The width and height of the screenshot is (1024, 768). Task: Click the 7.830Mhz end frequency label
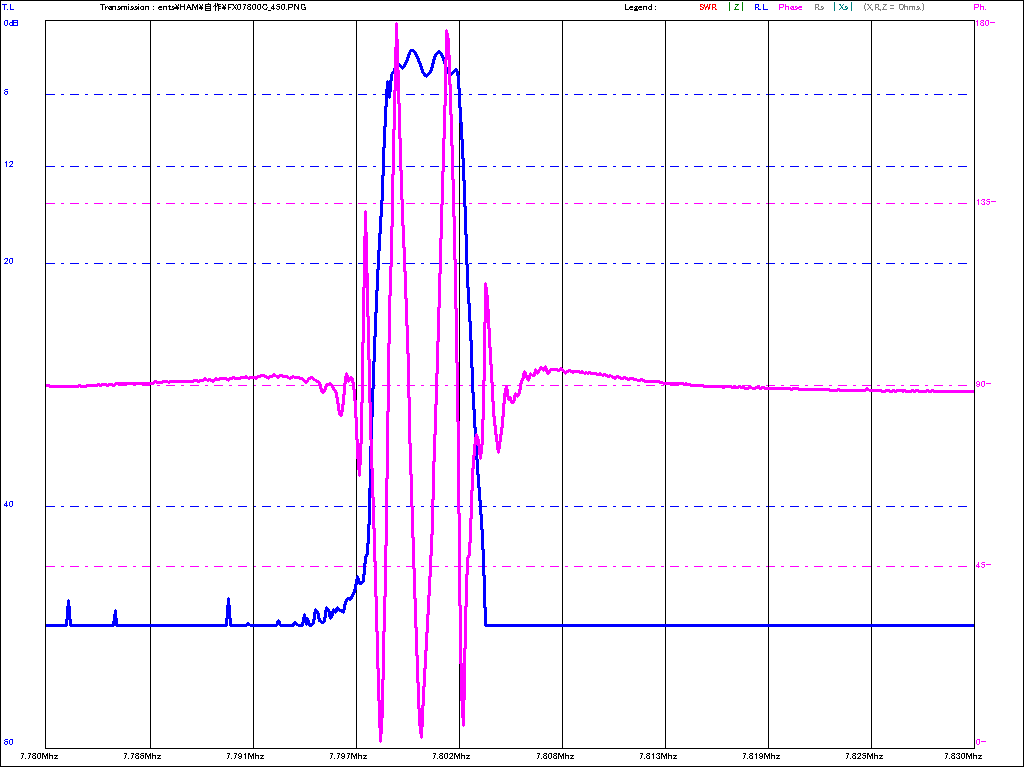(x=973, y=756)
